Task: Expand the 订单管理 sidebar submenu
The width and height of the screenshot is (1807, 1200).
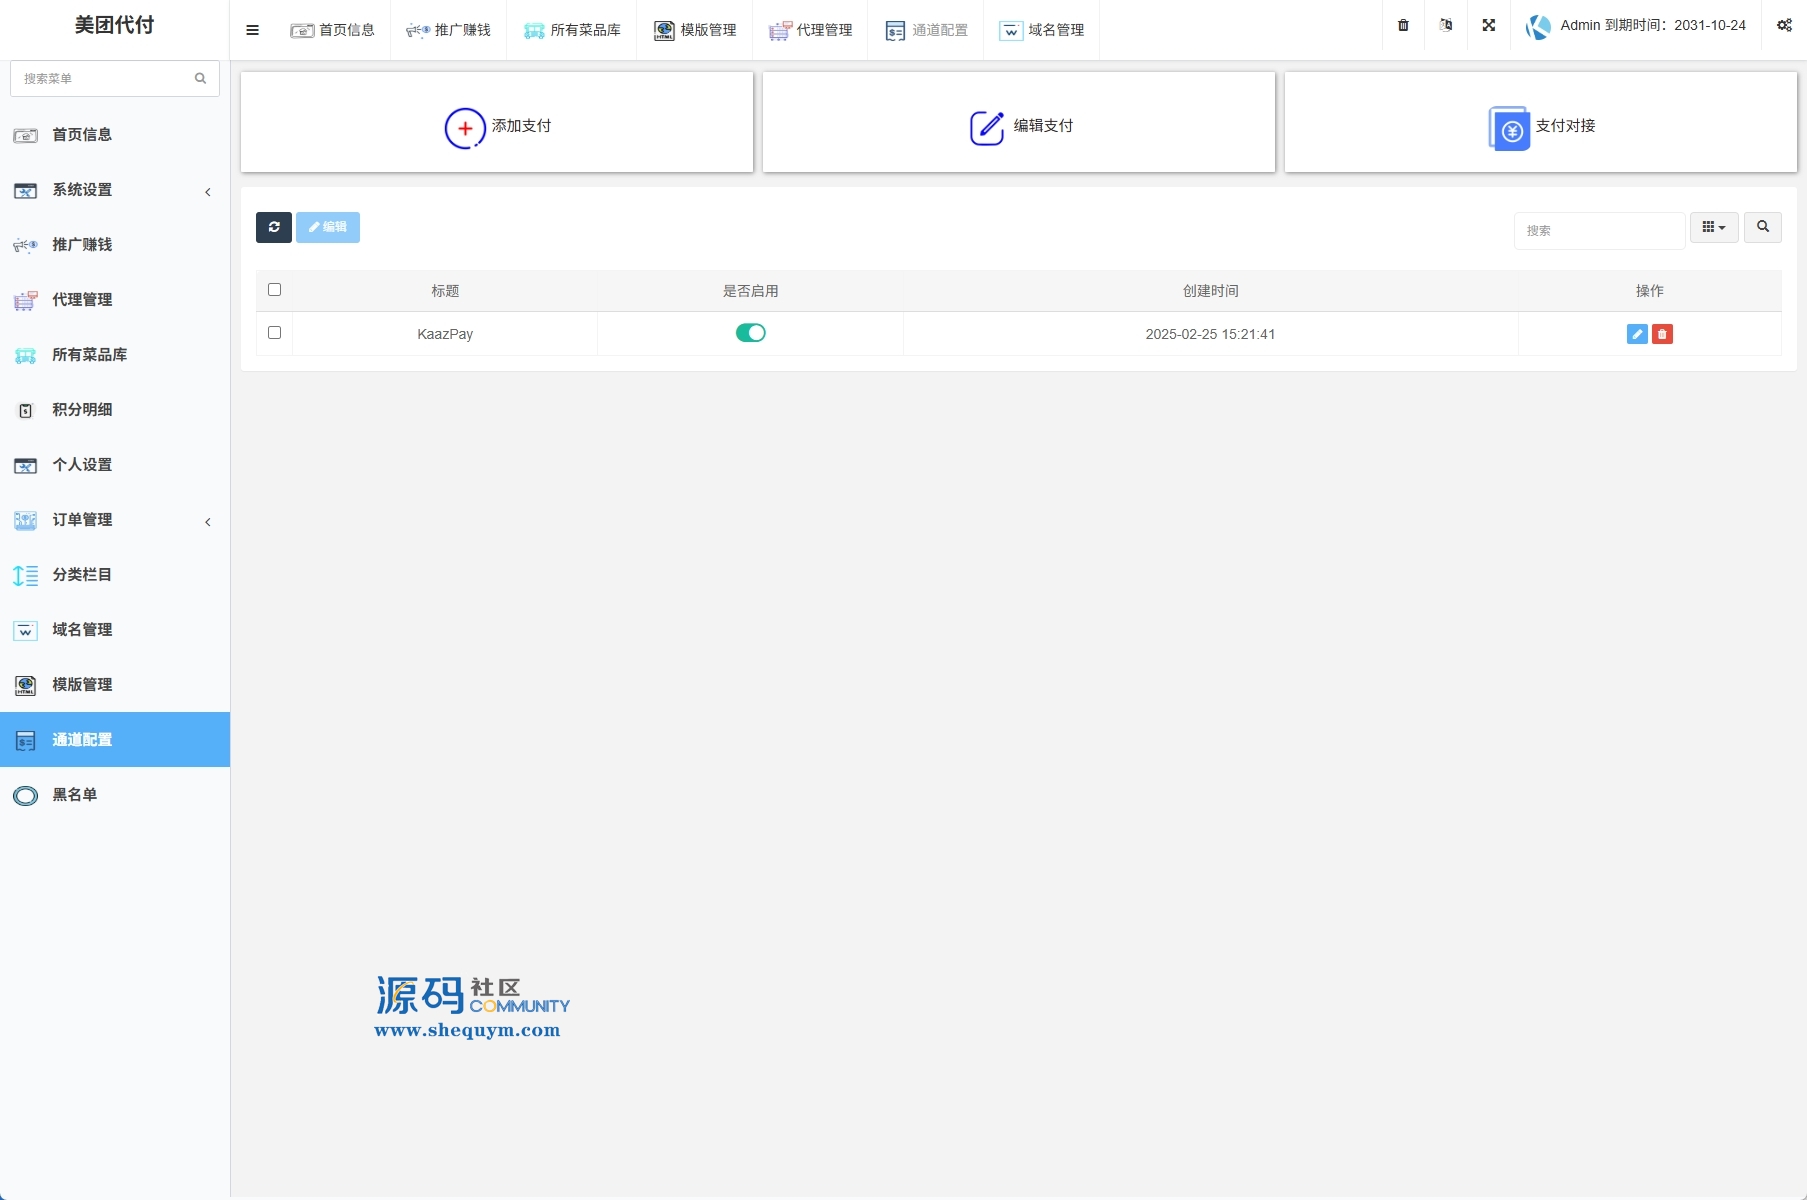Action: point(115,520)
